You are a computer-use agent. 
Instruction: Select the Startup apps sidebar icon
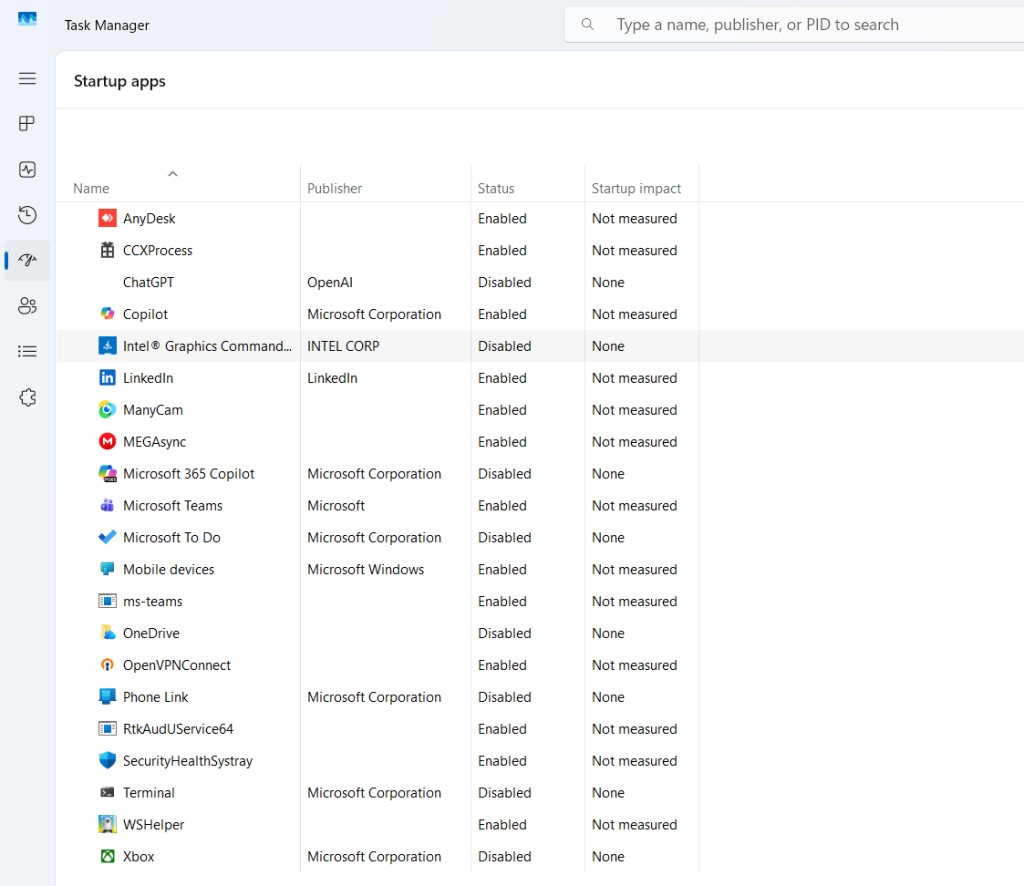27,260
